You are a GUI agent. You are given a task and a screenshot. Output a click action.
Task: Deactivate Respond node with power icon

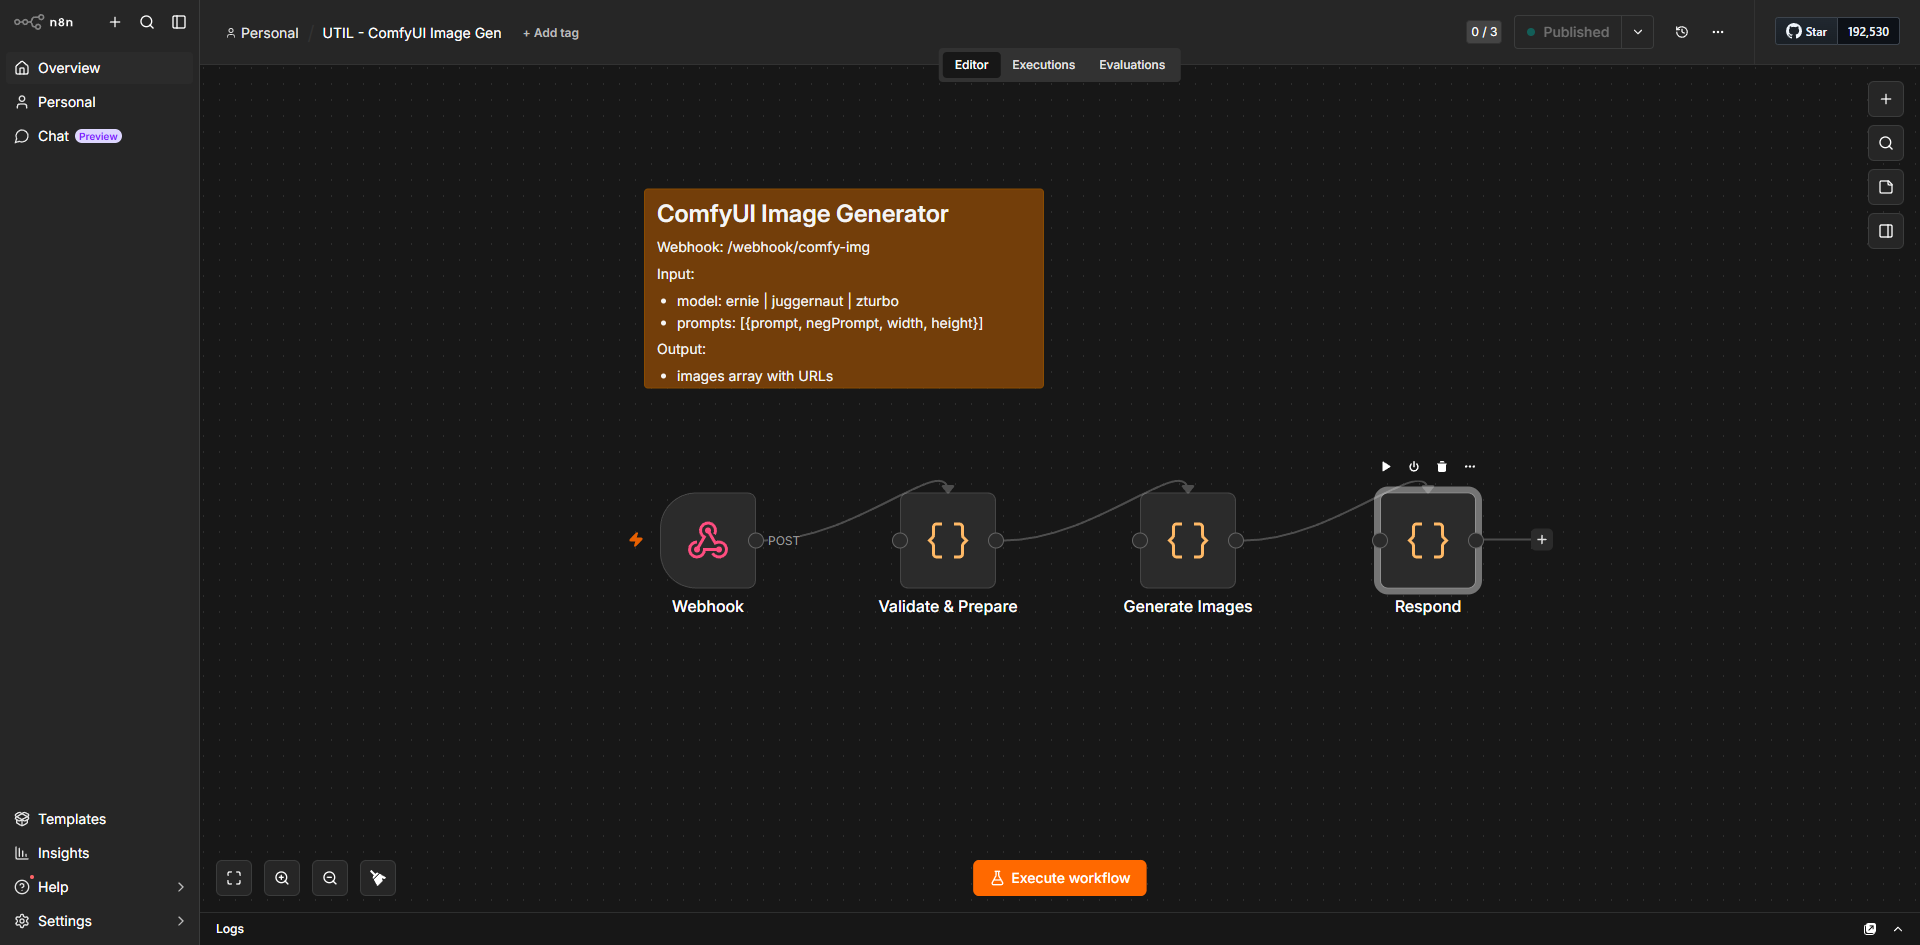pyautogui.click(x=1414, y=466)
